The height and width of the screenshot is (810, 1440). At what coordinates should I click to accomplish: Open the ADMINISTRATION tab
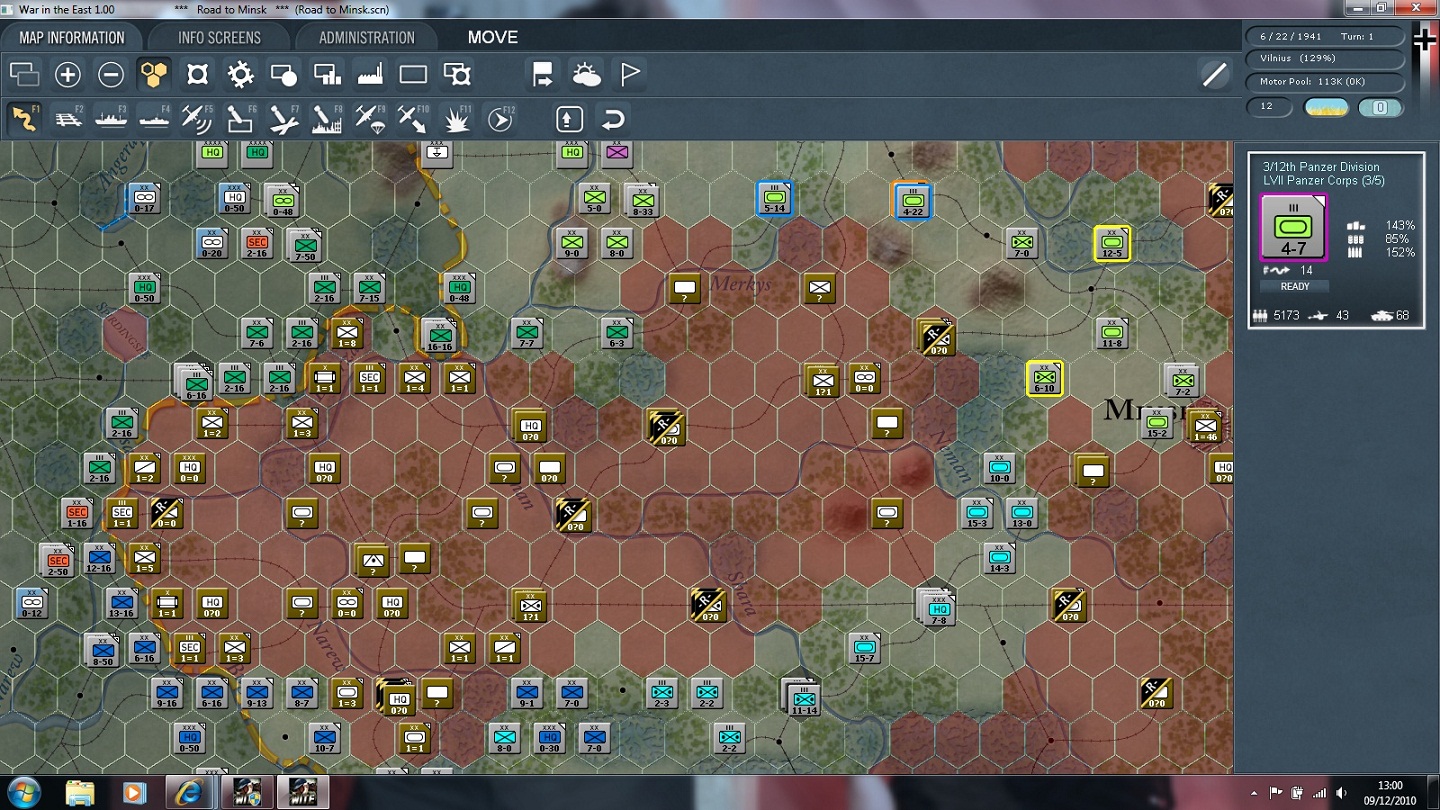pos(366,38)
